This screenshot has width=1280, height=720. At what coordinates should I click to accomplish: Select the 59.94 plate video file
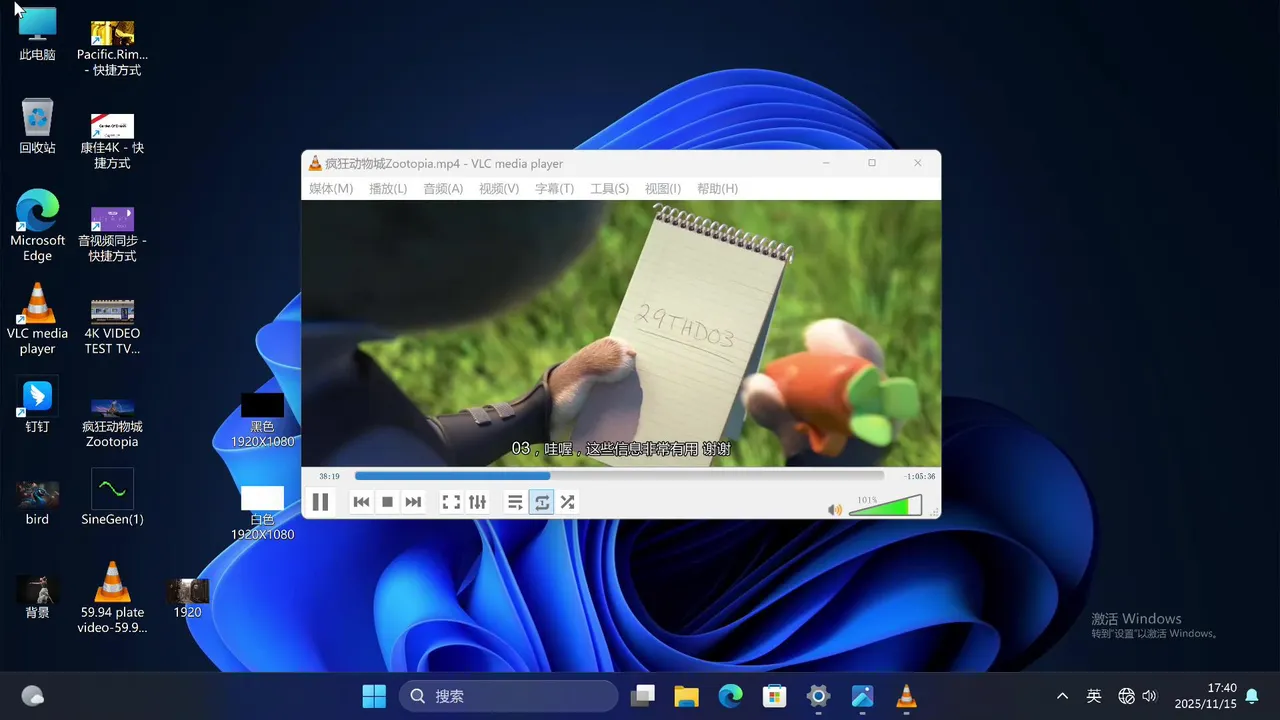tap(112, 597)
